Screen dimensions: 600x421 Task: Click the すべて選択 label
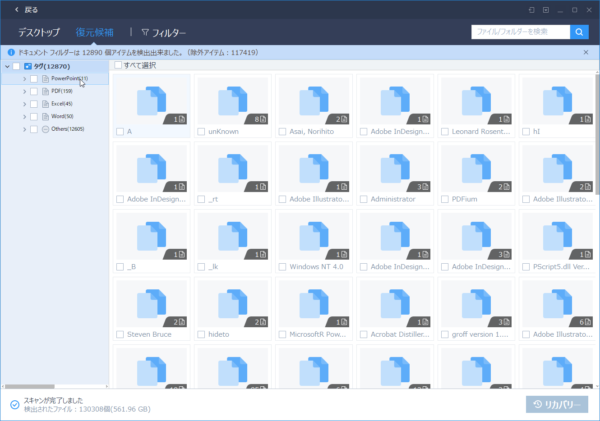click(x=140, y=65)
